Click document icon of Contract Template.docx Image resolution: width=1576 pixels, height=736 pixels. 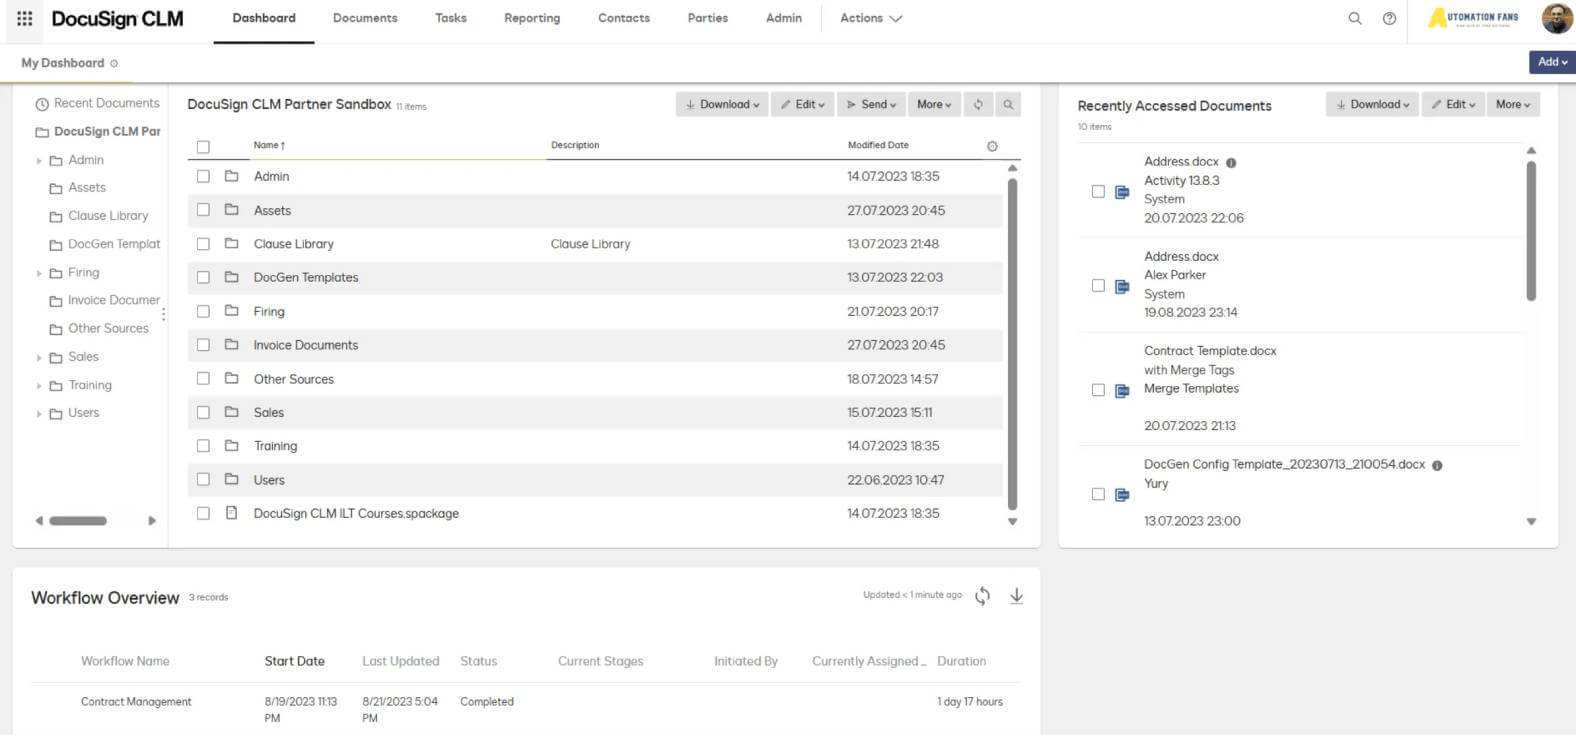click(x=1122, y=390)
